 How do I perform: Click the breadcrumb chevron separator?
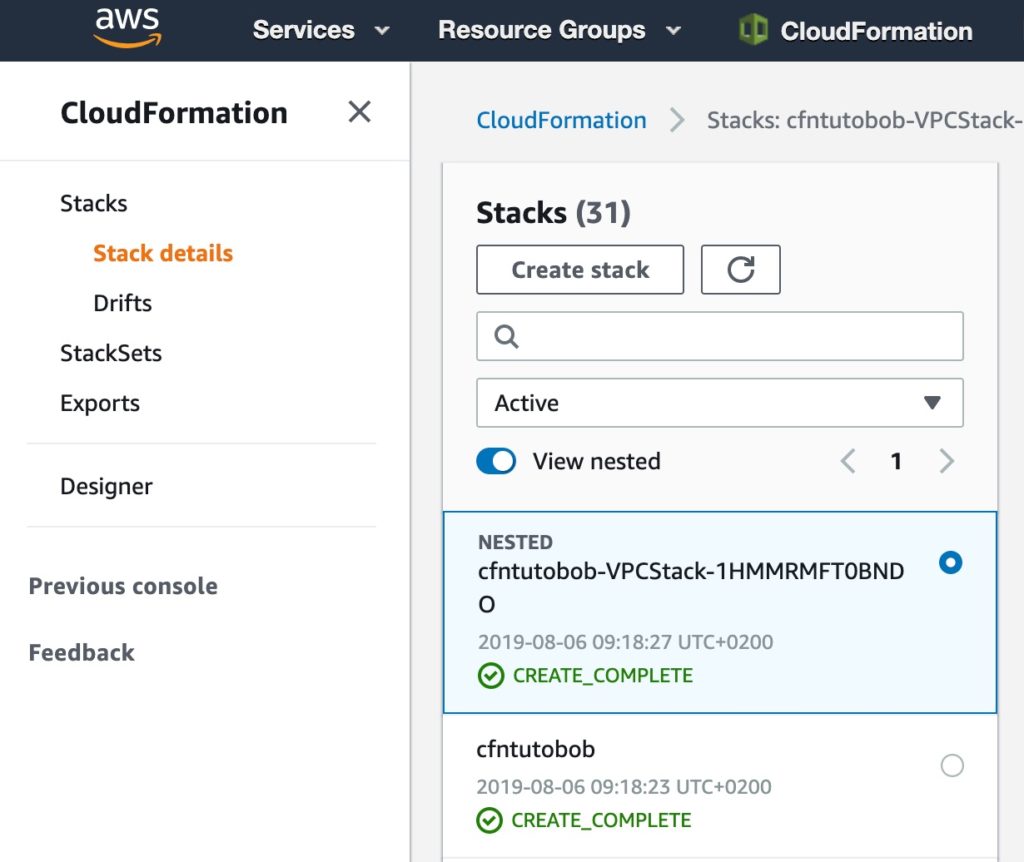677,120
